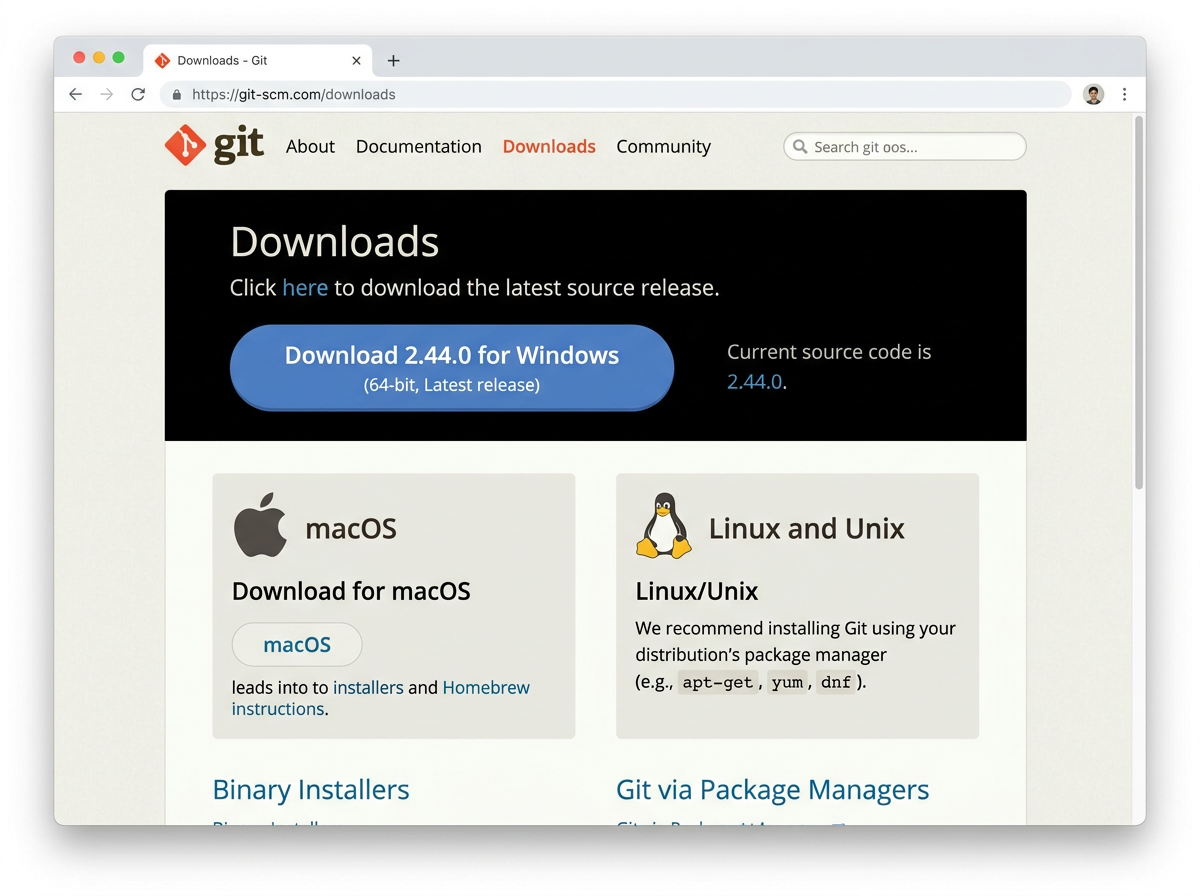Click the 'Current source code is' text
The width and height of the screenshot is (1200, 896).
[x=829, y=352]
